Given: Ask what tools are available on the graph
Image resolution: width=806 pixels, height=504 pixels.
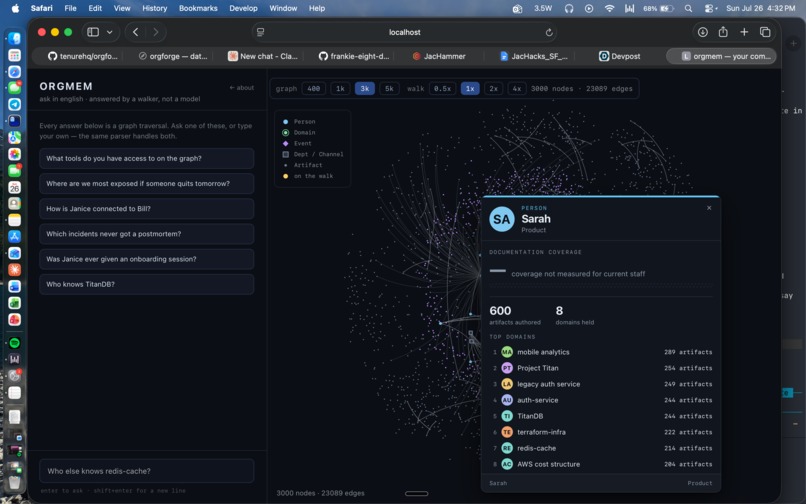Looking at the screenshot, I should coord(146,158).
